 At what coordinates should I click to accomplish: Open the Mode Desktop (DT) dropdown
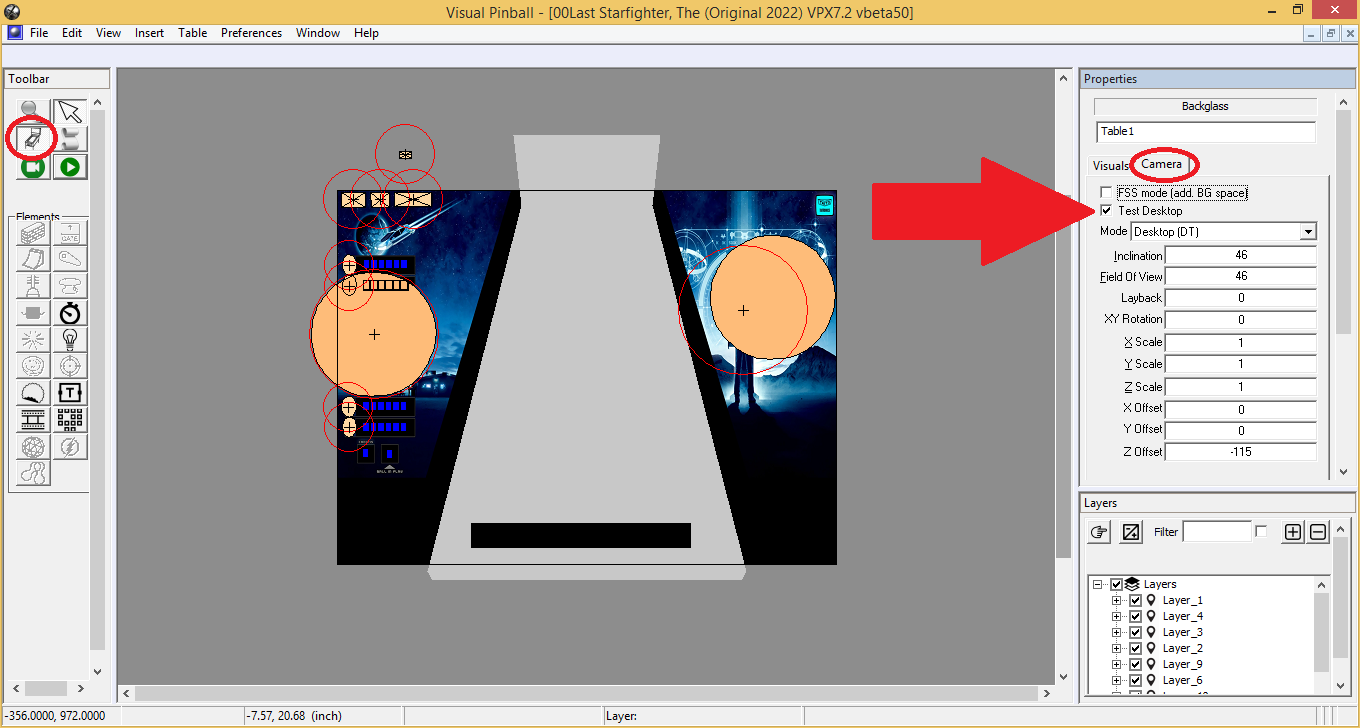tap(1307, 232)
